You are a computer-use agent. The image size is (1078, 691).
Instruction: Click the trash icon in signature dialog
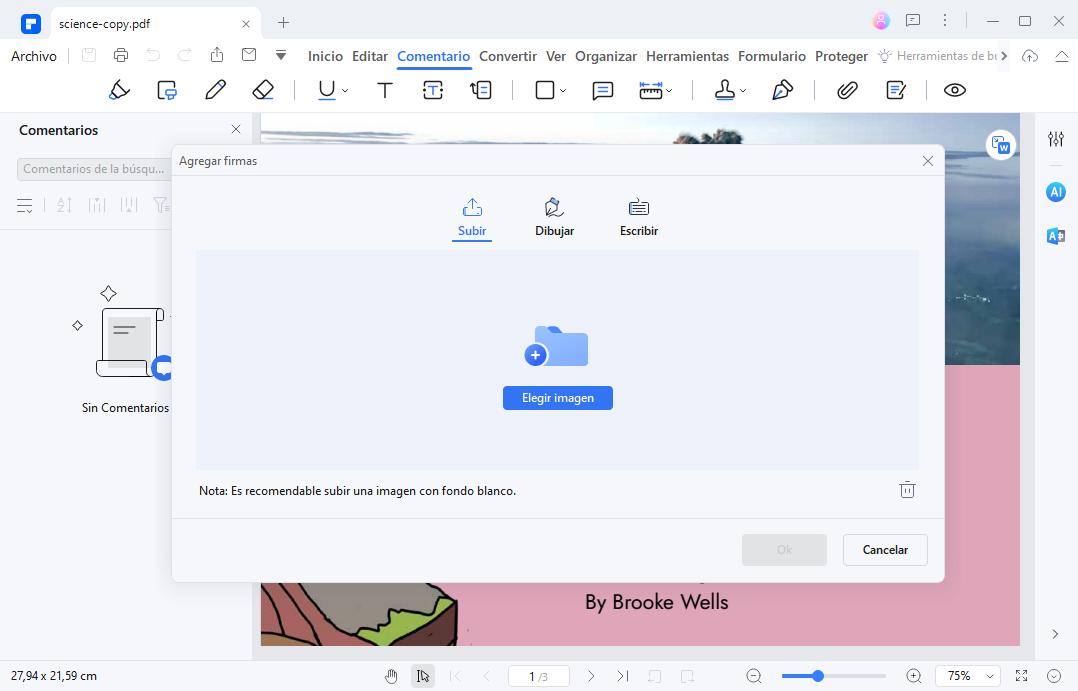[x=907, y=490]
